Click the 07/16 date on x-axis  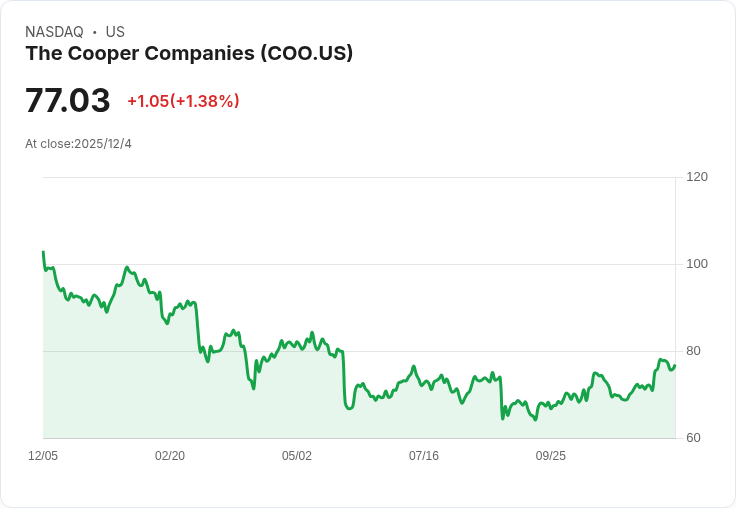(x=424, y=456)
